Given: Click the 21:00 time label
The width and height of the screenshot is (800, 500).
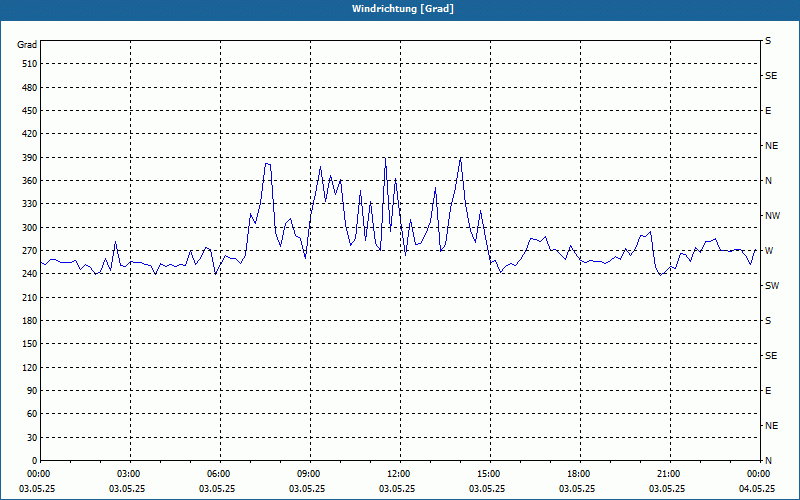Looking at the screenshot, I should 668,474.
